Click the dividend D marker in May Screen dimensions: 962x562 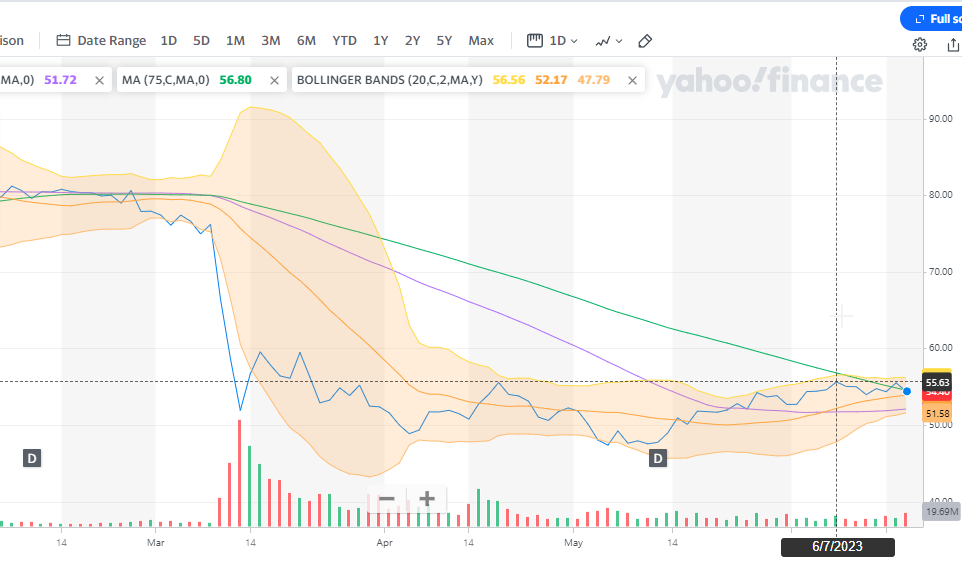pos(658,458)
